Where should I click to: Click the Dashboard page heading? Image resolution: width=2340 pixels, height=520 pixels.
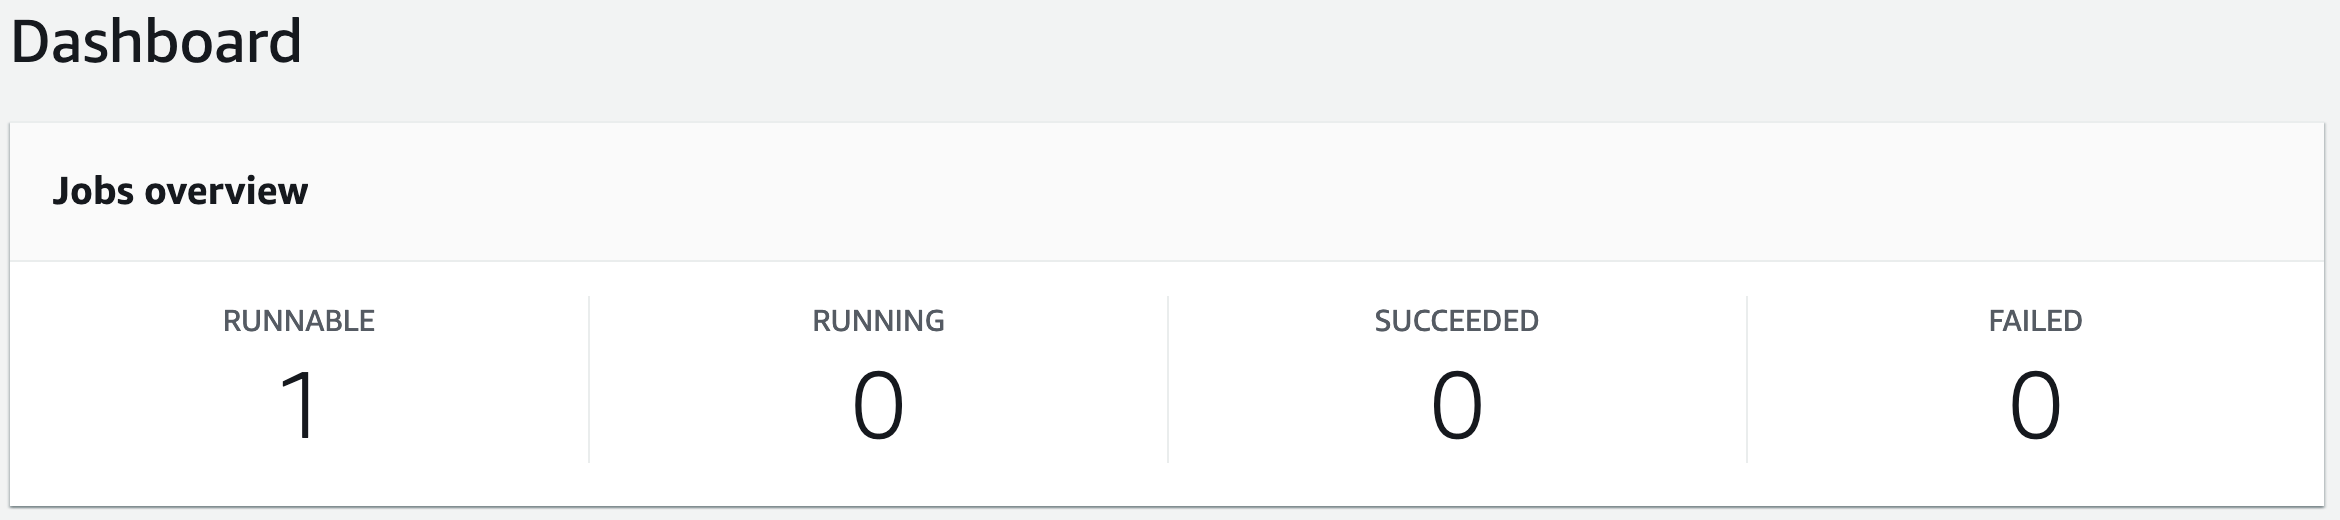point(156,42)
